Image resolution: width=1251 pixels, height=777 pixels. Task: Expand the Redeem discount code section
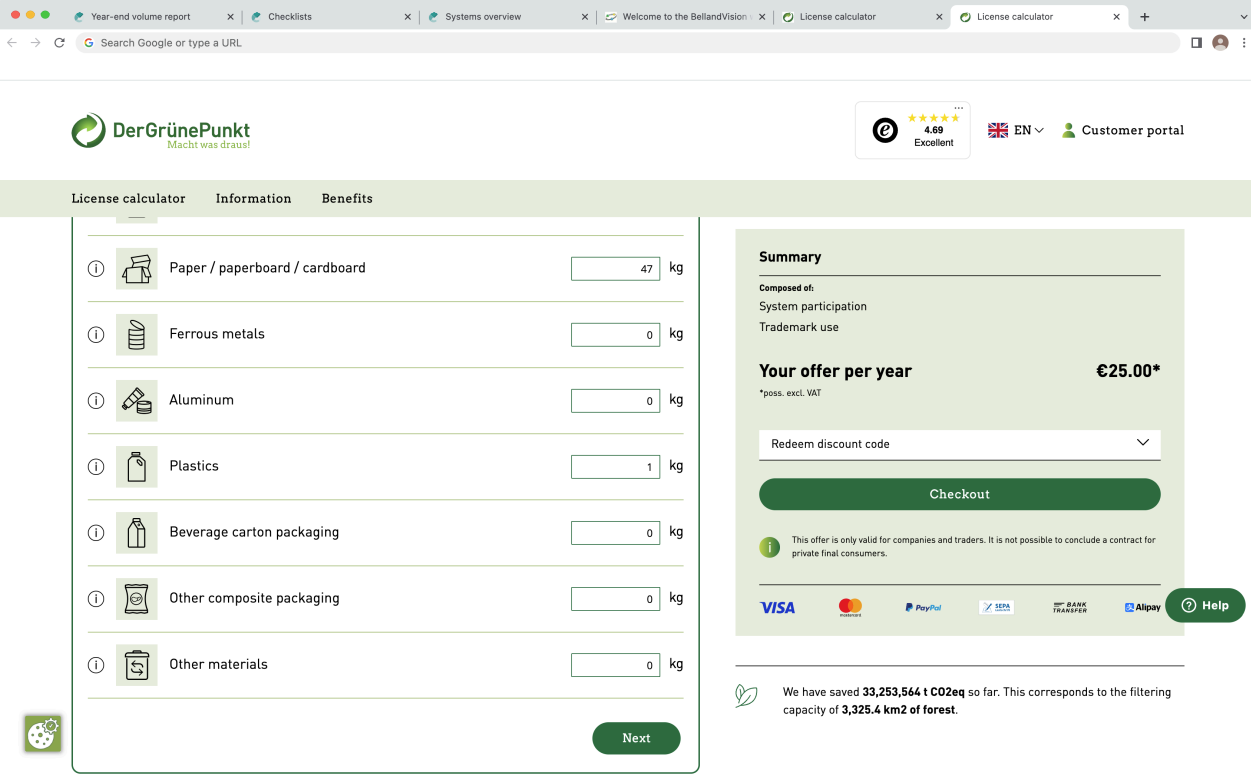coord(959,444)
